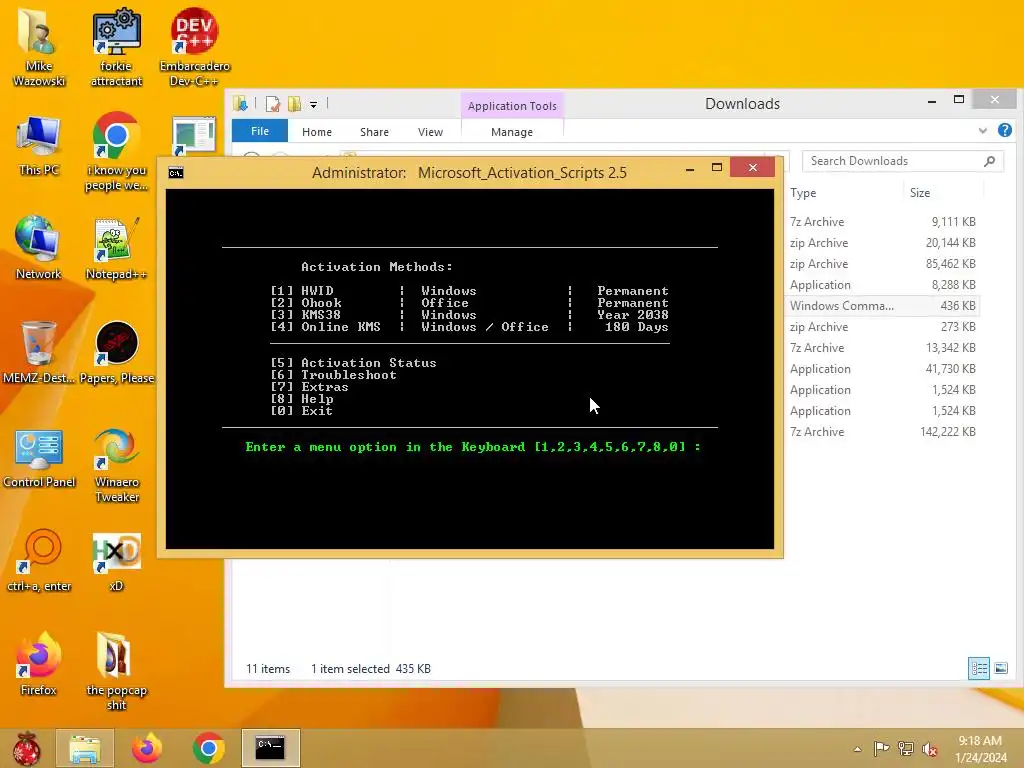Launch Firefox from the desktop icon
1024x768 pixels.
39,663
